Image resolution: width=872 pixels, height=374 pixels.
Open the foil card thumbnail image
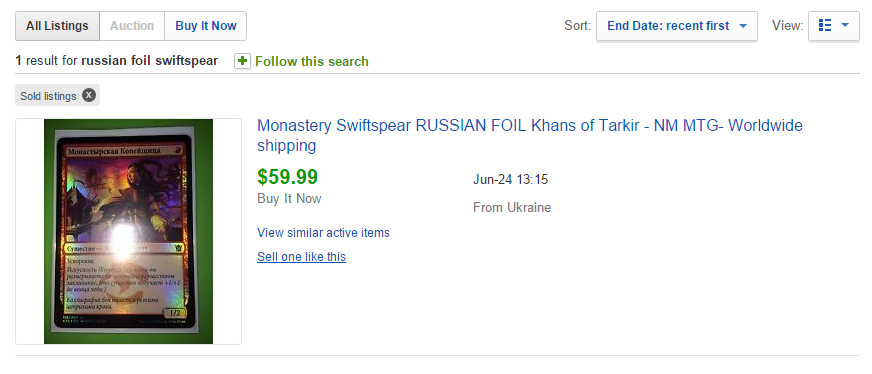click(128, 231)
